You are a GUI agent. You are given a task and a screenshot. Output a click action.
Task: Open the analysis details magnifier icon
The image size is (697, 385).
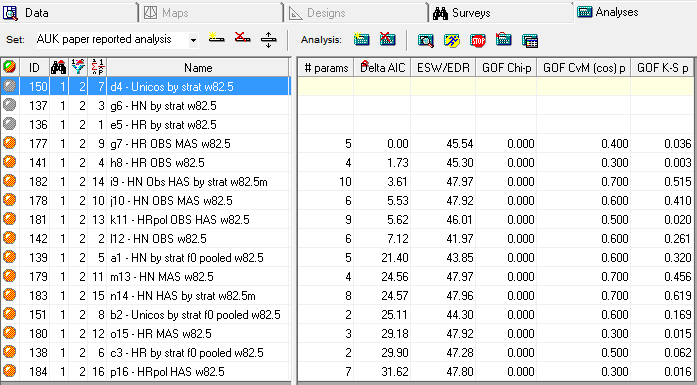(426, 40)
